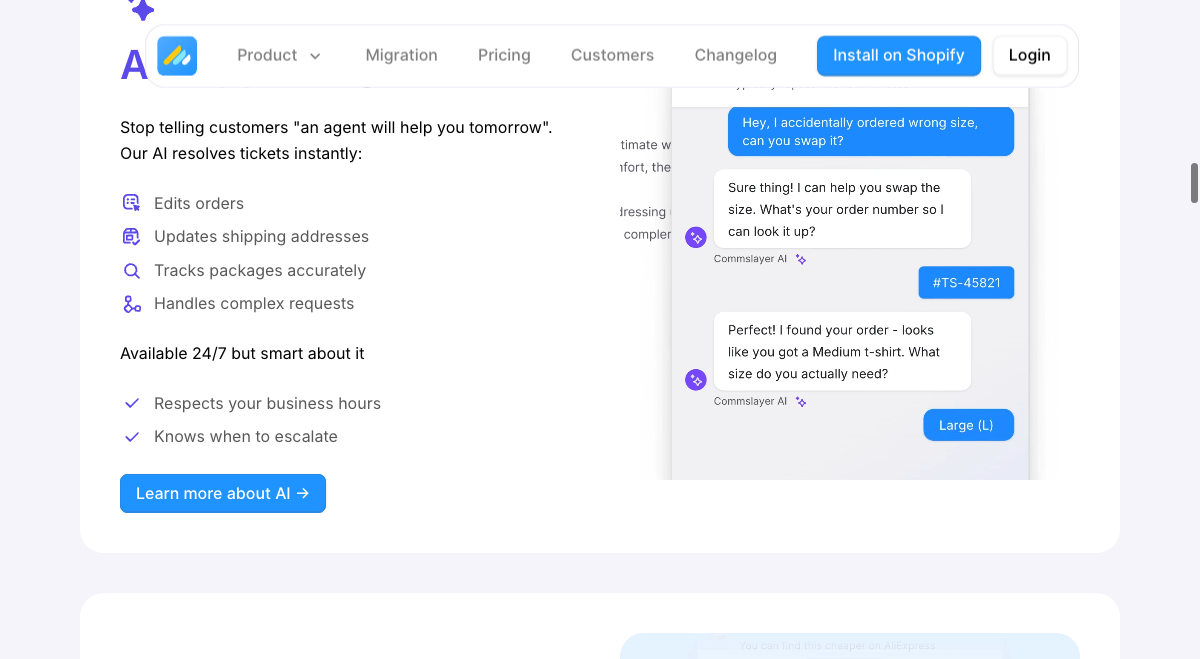Select the Large (L) quick reply
Image resolution: width=1200 pixels, height=659 pixels.
(968, 424)
